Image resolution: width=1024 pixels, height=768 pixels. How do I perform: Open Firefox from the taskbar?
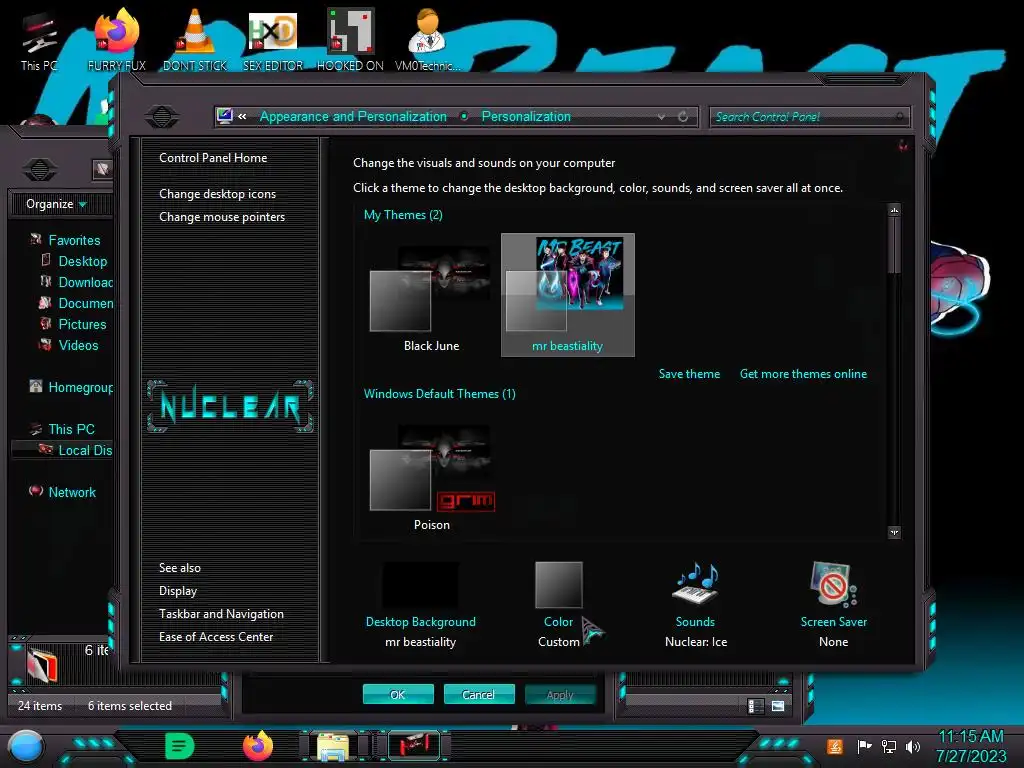pyautogui.click(x=257, y=746)
